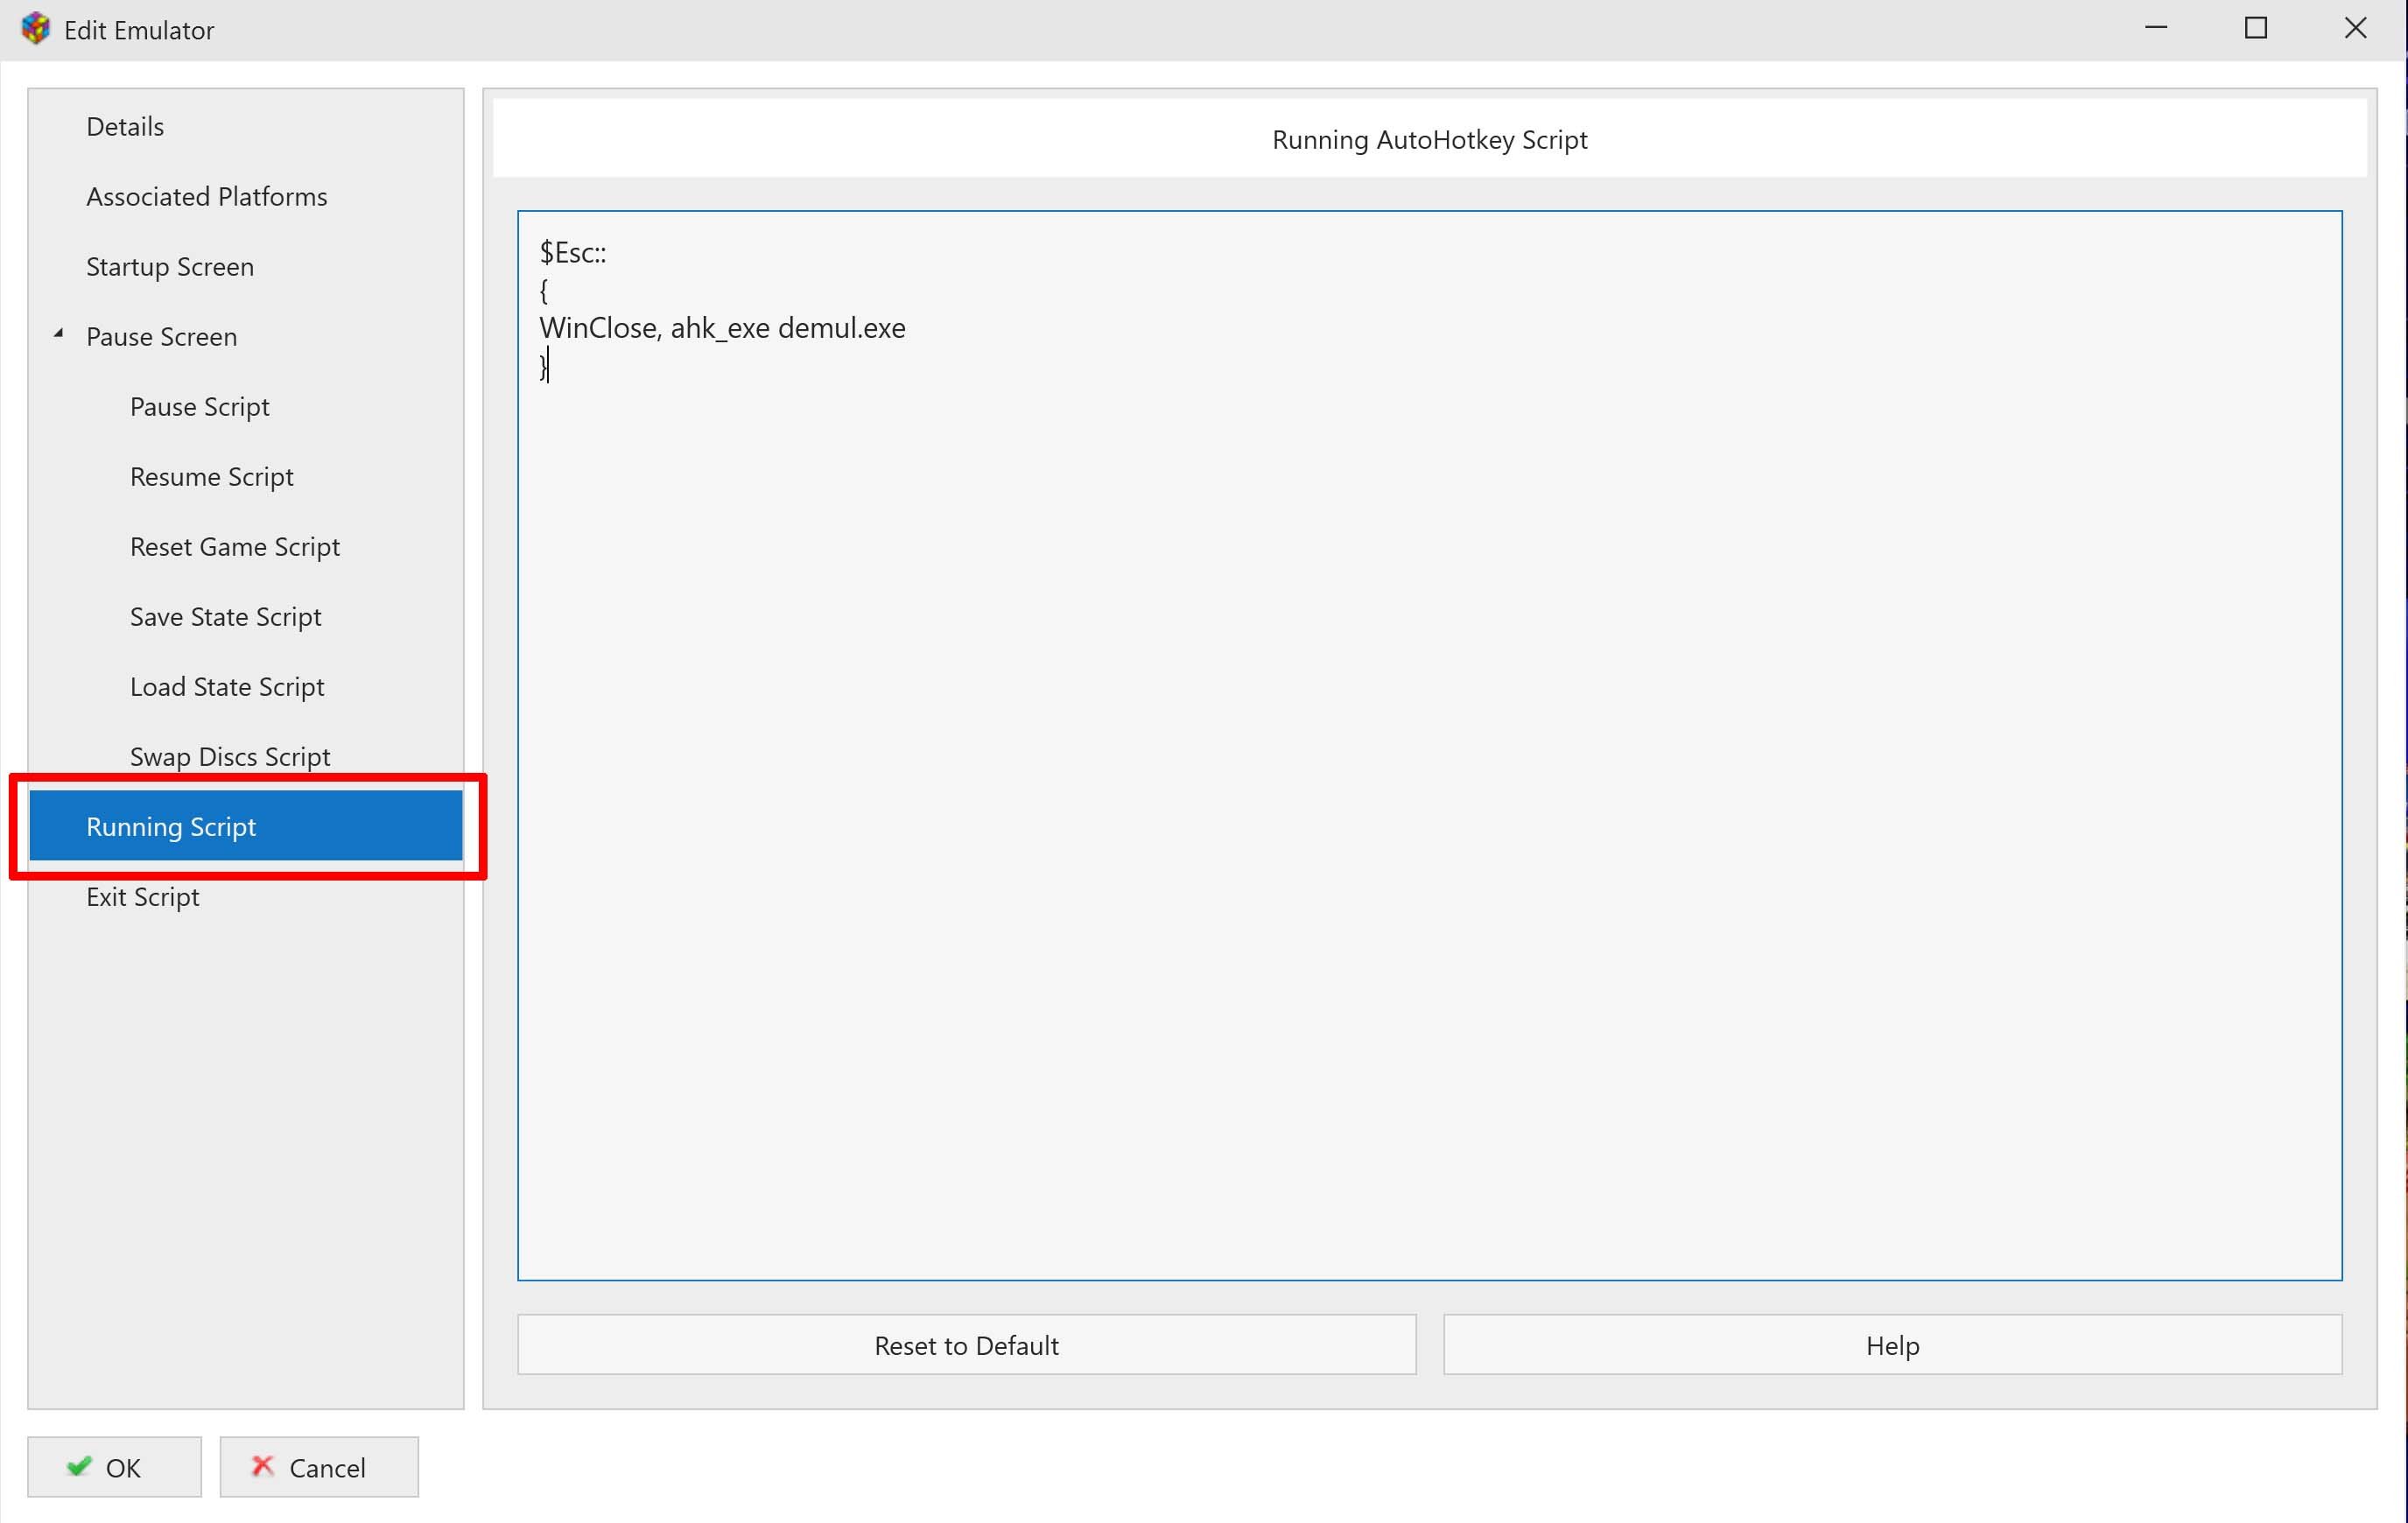Screen dimensions: 2408x1523
Task: Click the green checkmark icon on OK
Action: click(79, 1466)
